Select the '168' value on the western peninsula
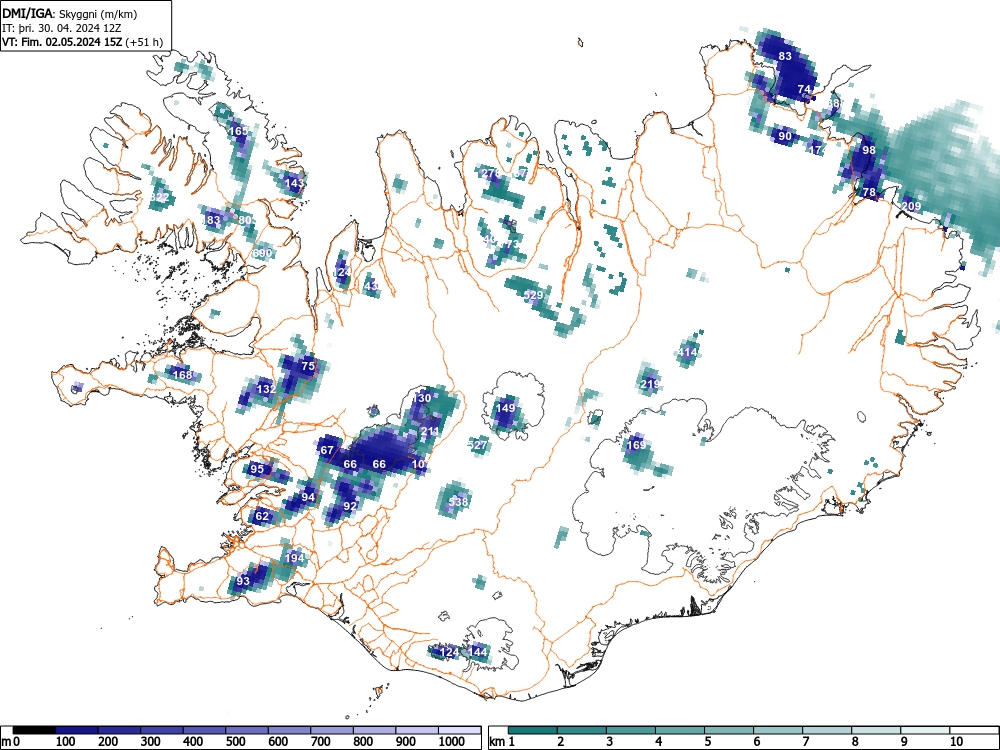The height and width of the screenshot is (750, 1000). pyautogui.click(x=182, y=374)
